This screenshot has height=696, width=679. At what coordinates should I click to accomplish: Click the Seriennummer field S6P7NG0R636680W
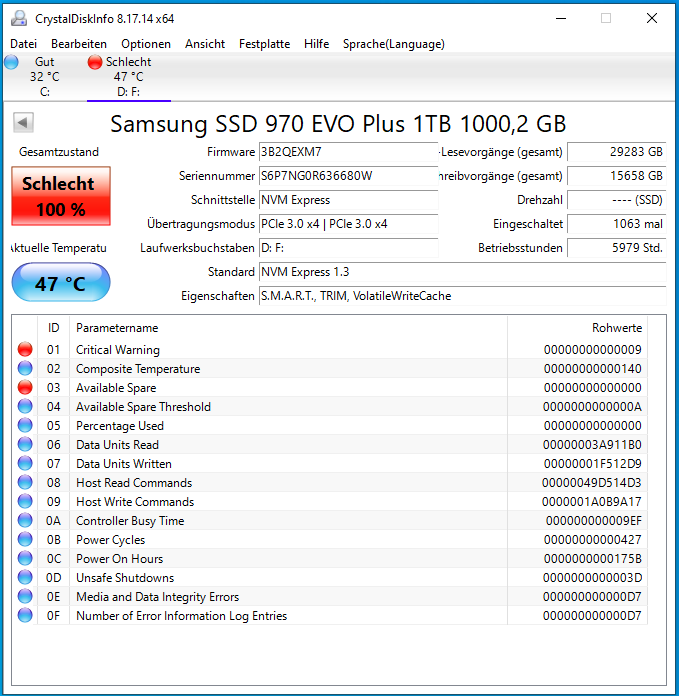[348, 176]
